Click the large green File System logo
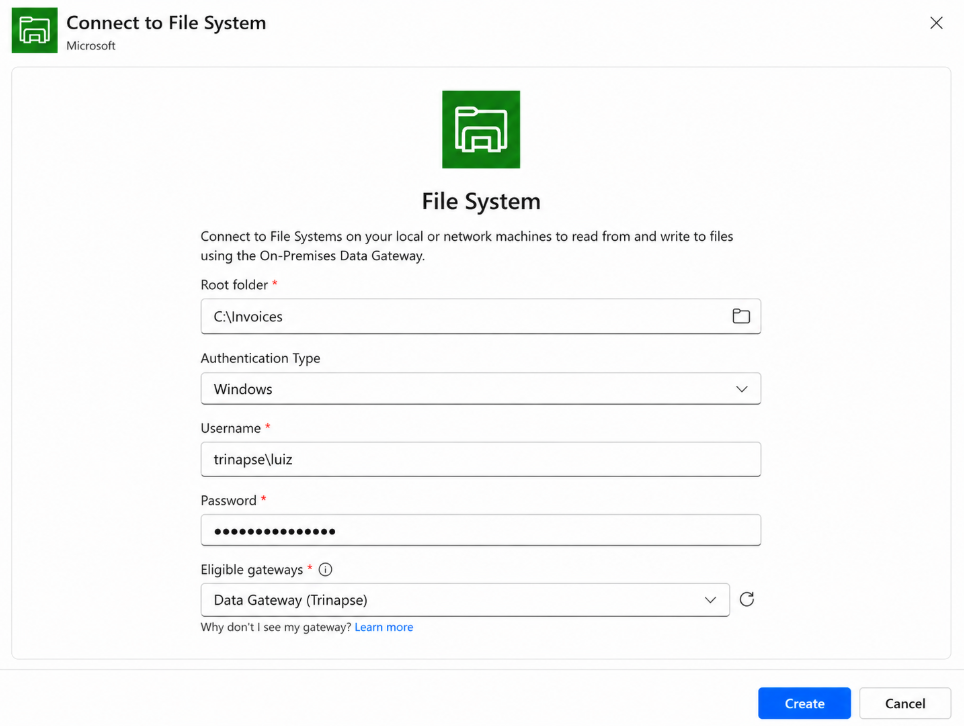Image resolution: width=964 pixels, height=726 pixels. [x=481, y=129]
